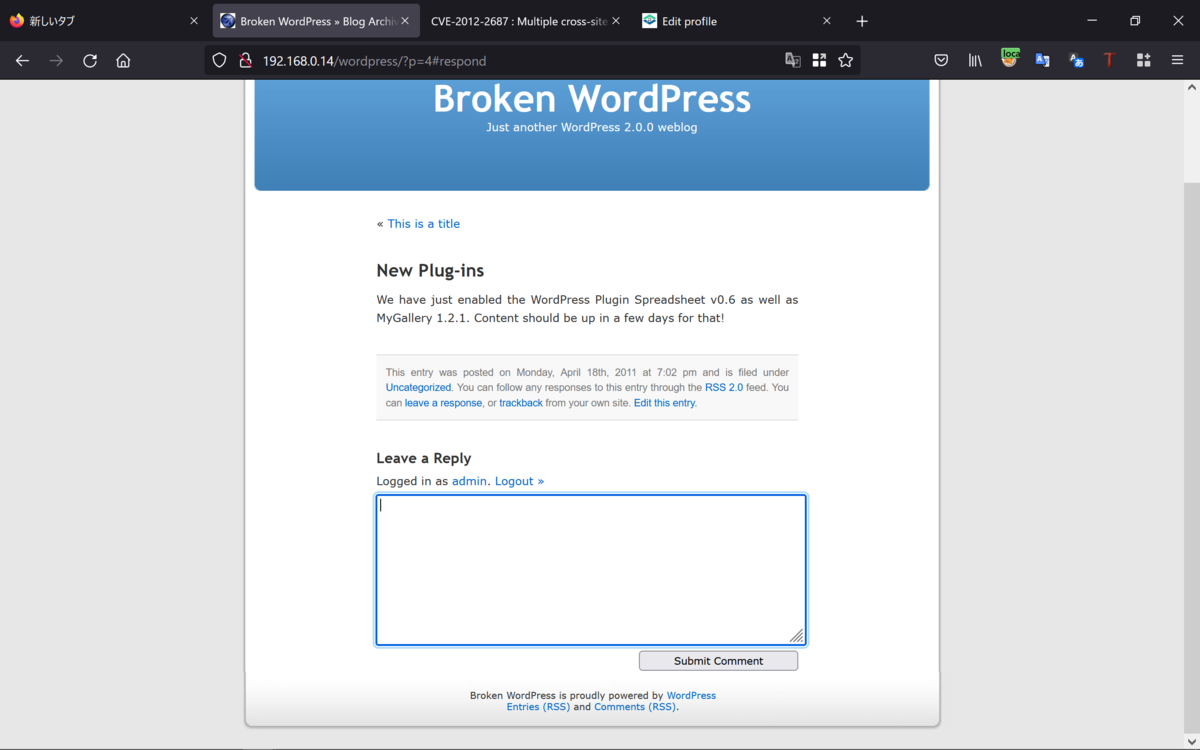
Task: Open the RSS 2.0 feed link
Action: (724, 388)
